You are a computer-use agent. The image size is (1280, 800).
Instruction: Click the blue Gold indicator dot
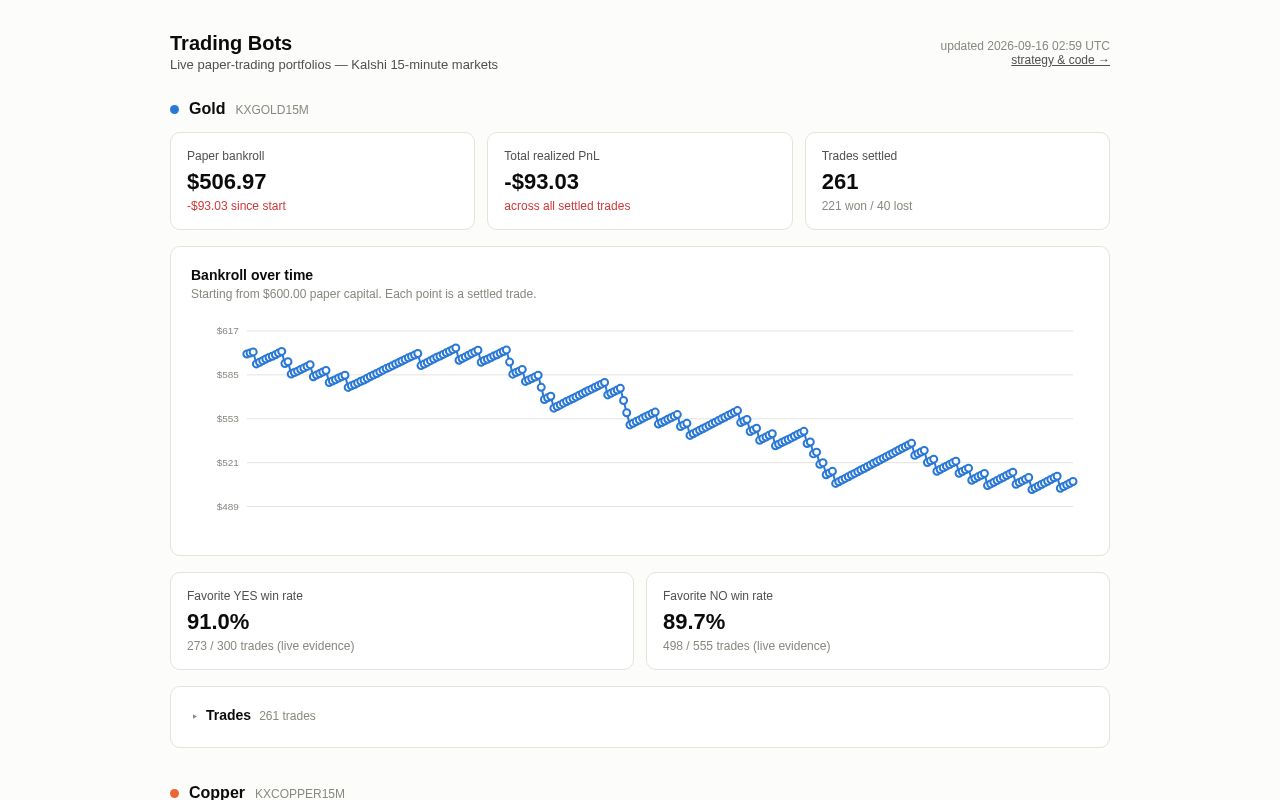(x=174, y=109)
